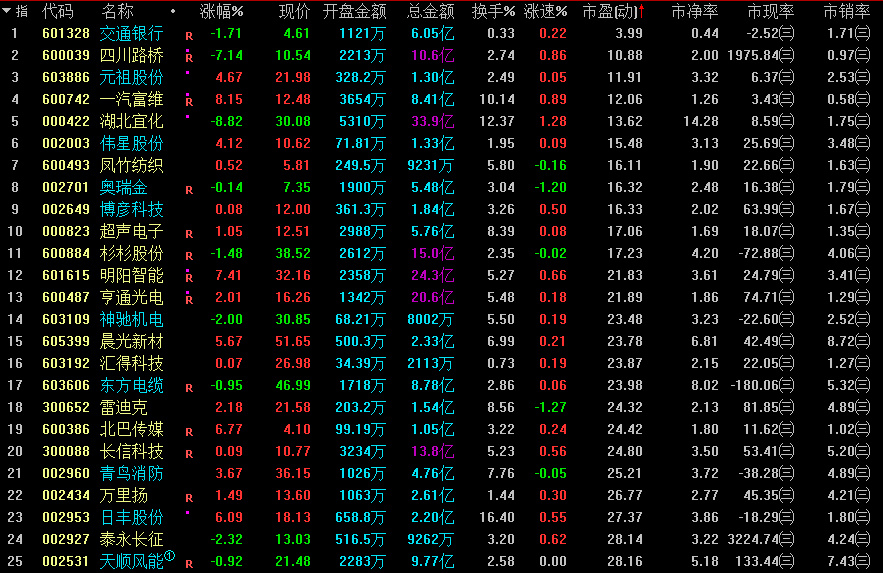The height and width of the screenshot is (573, 883).
Task: Click the (三) icon beside 市销率 5.32
Action: coord(863,385)
